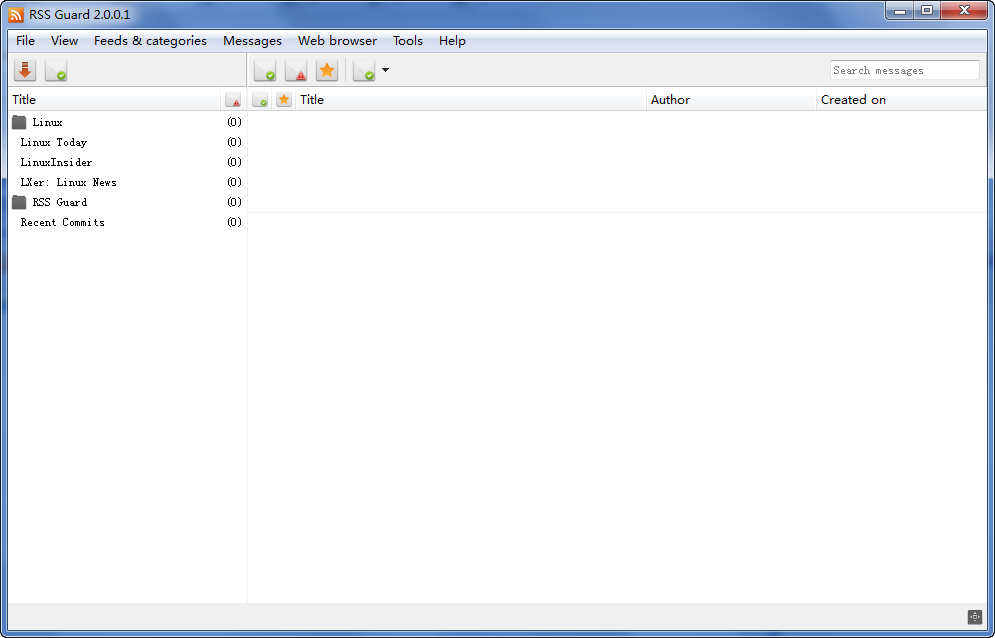Click the (0) count for RSS Guard category

pyautogui.click(x=234, y=202)
